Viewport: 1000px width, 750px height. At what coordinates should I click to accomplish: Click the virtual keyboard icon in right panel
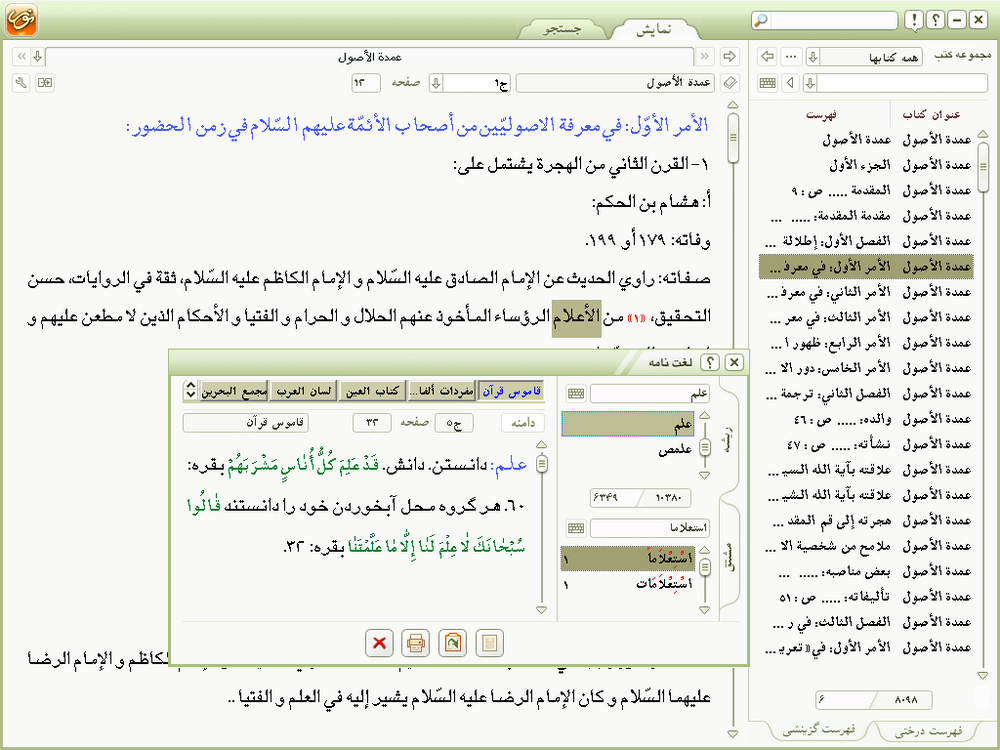(x=768, y=82)
